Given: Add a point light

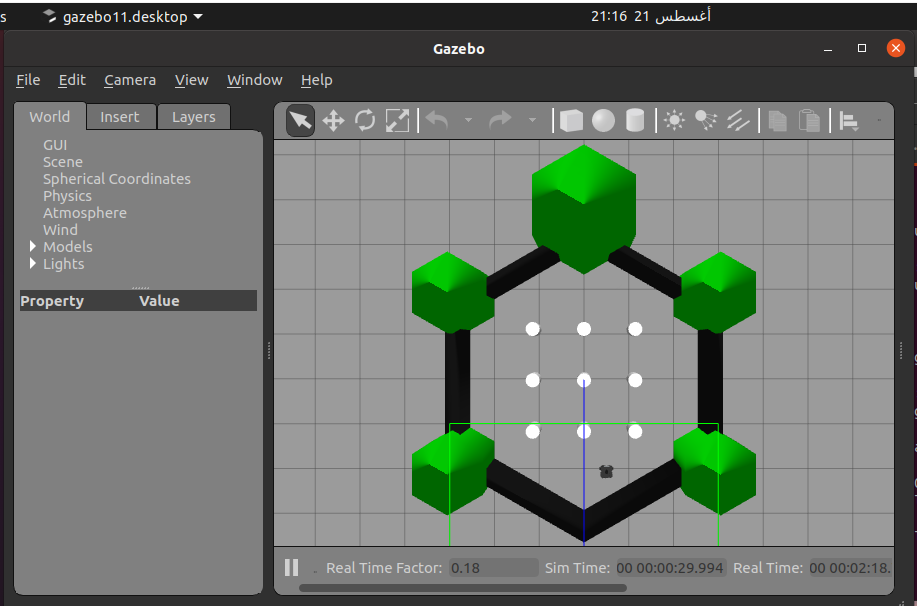Looking at the screenshot, I should (674, 120).
